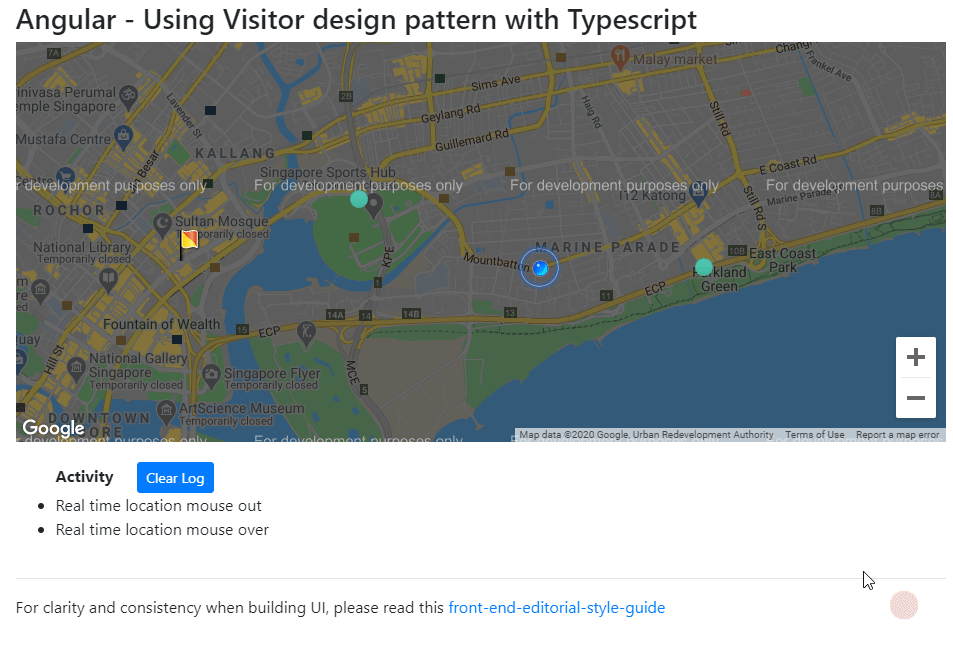
Task: Click the Sultan Mosque crescent pin
Action: (162, 225)
